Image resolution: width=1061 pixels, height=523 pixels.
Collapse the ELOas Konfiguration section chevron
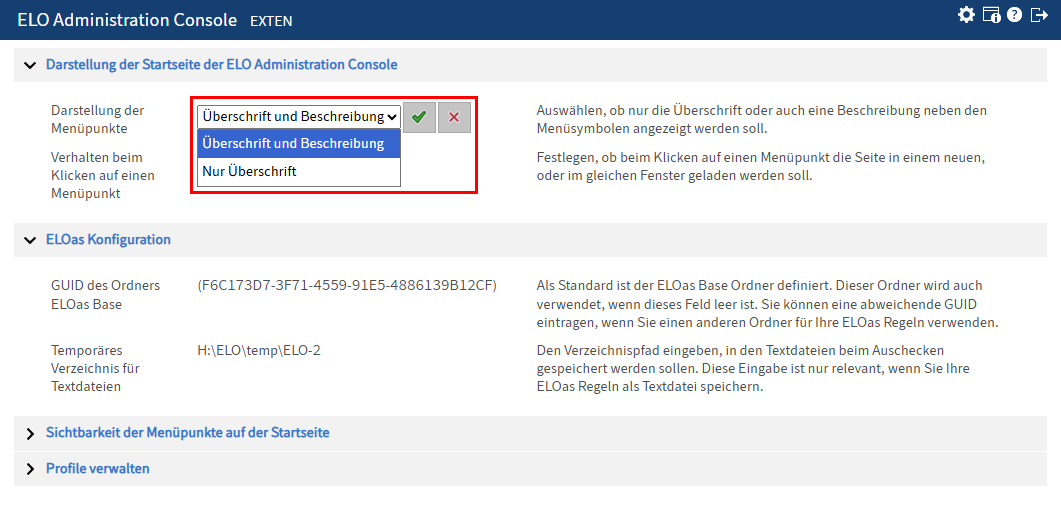point(29,240)
